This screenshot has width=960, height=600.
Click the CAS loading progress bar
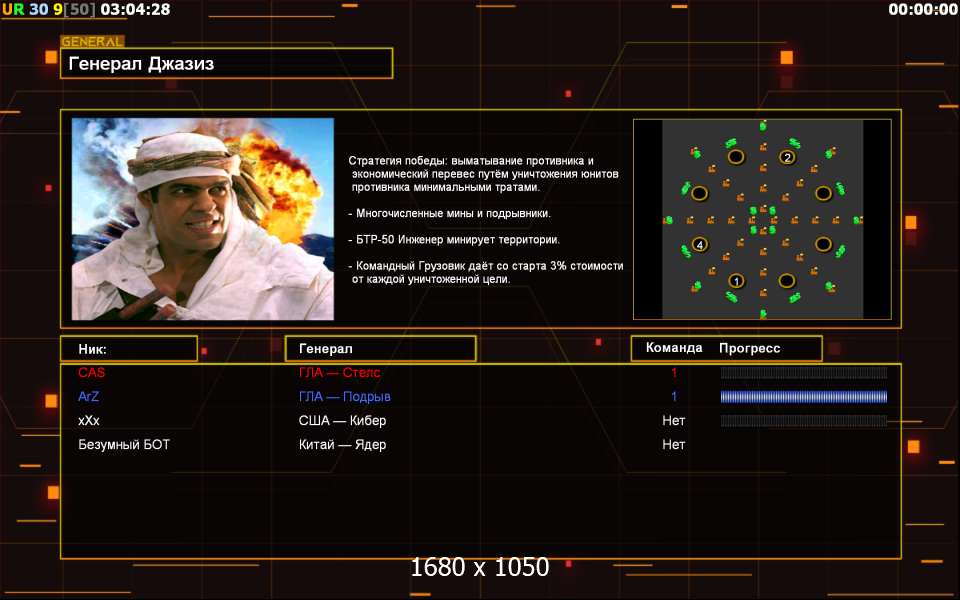[804, 372]
